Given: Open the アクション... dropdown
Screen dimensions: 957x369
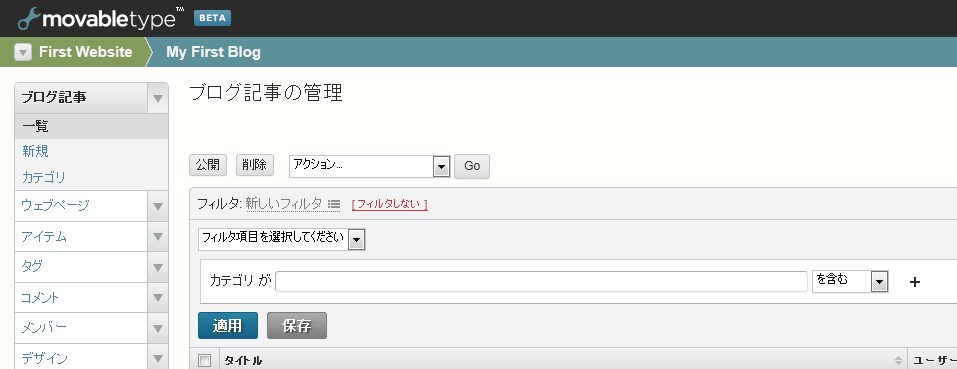Looking at the screenshot, I should (x=369, y=166).
